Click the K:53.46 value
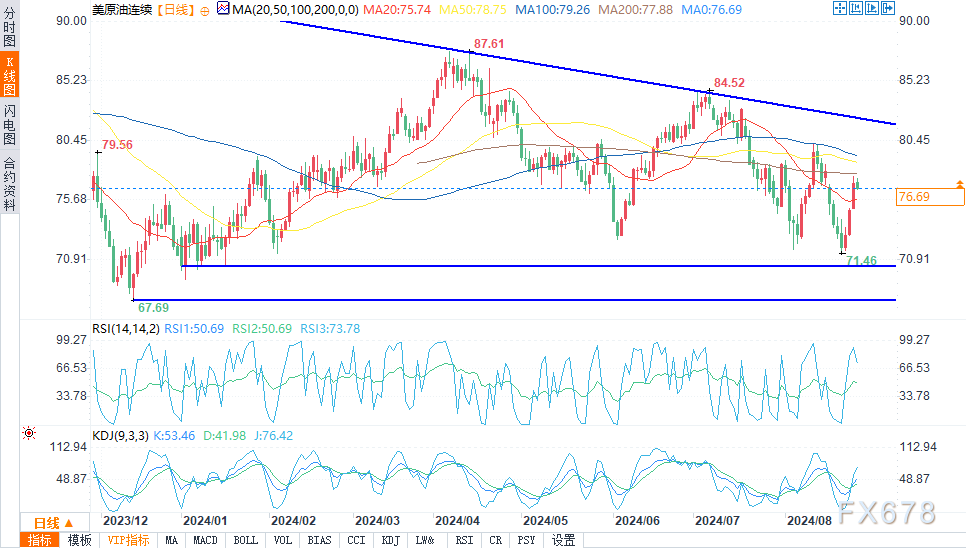 pyautogui.click(x=174, y=436)
